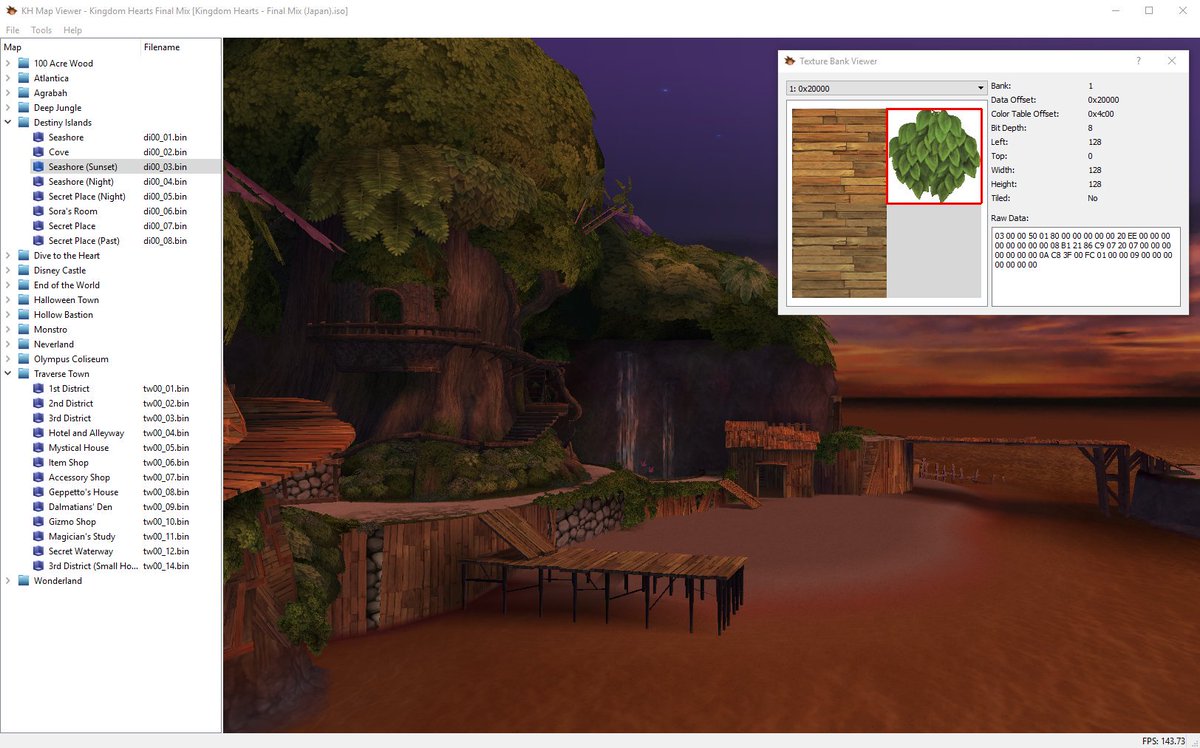This screenshot has height=748, width=1200.
Task: Click the Wonderland folder icon
Action: [23, 580]
